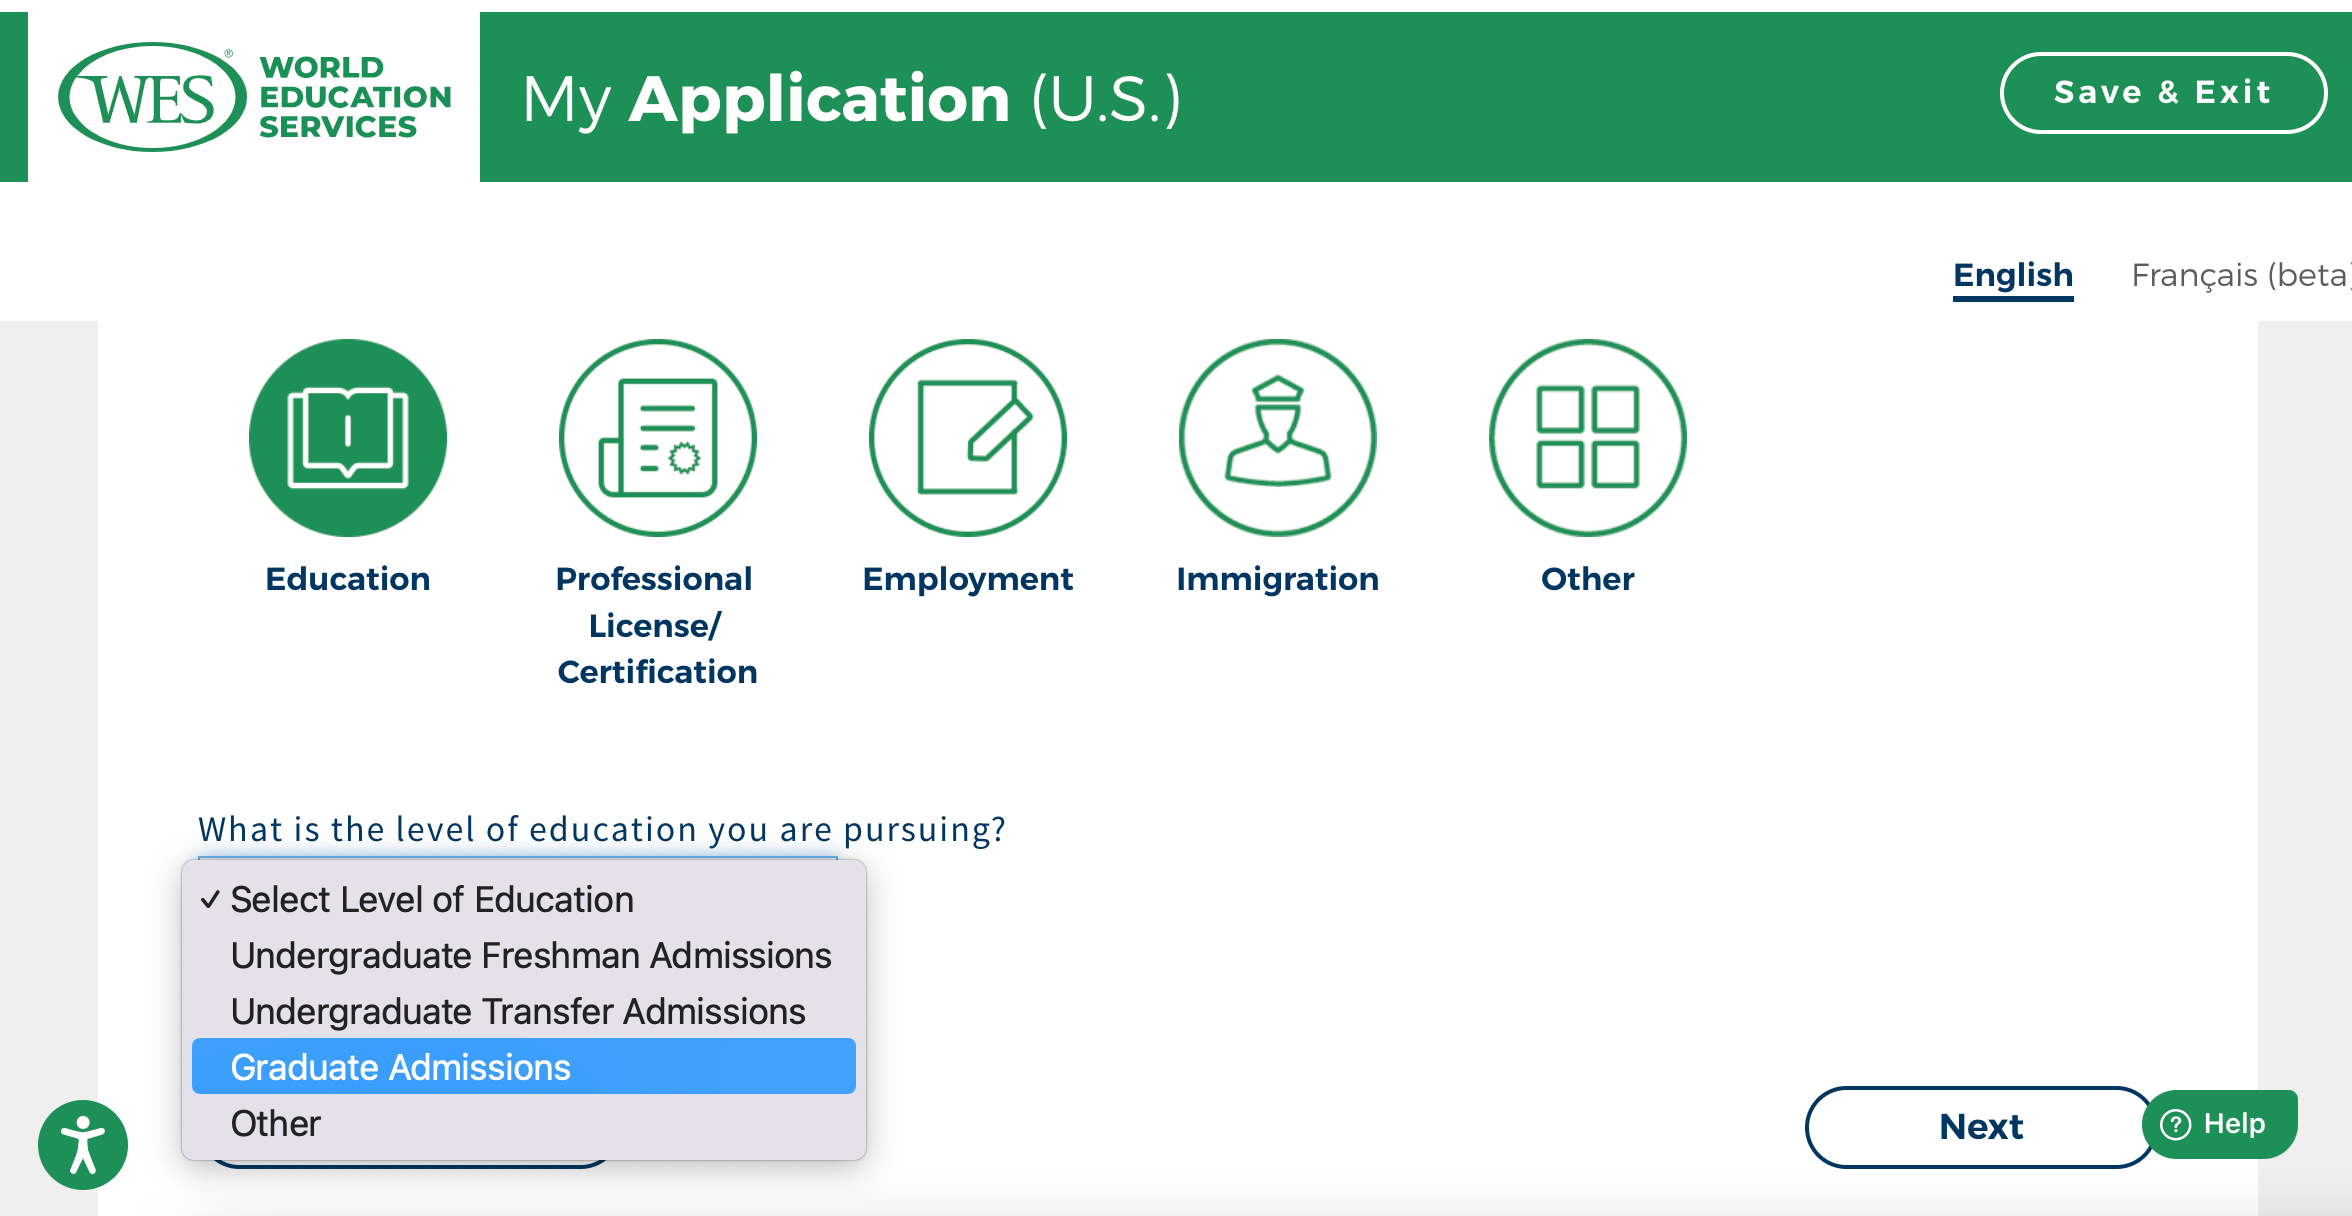Screen dimensions: 2352x1216
Task: Select the Immigration officer icon
Action: [x=1277, y=438]
